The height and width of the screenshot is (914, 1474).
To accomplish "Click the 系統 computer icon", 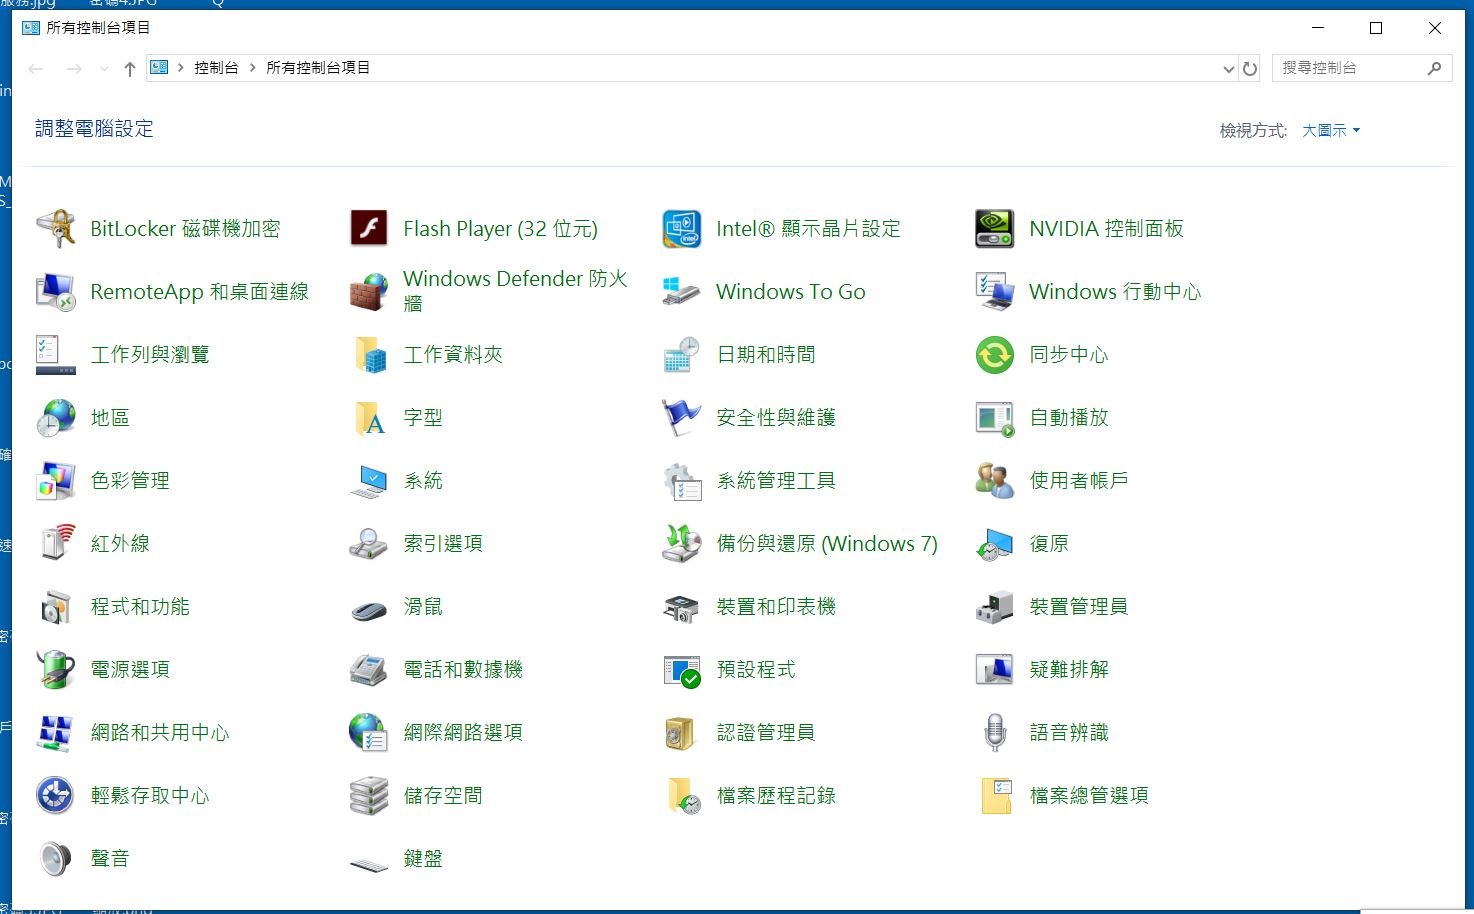I will pyautogui.click(x=368, y=480).
